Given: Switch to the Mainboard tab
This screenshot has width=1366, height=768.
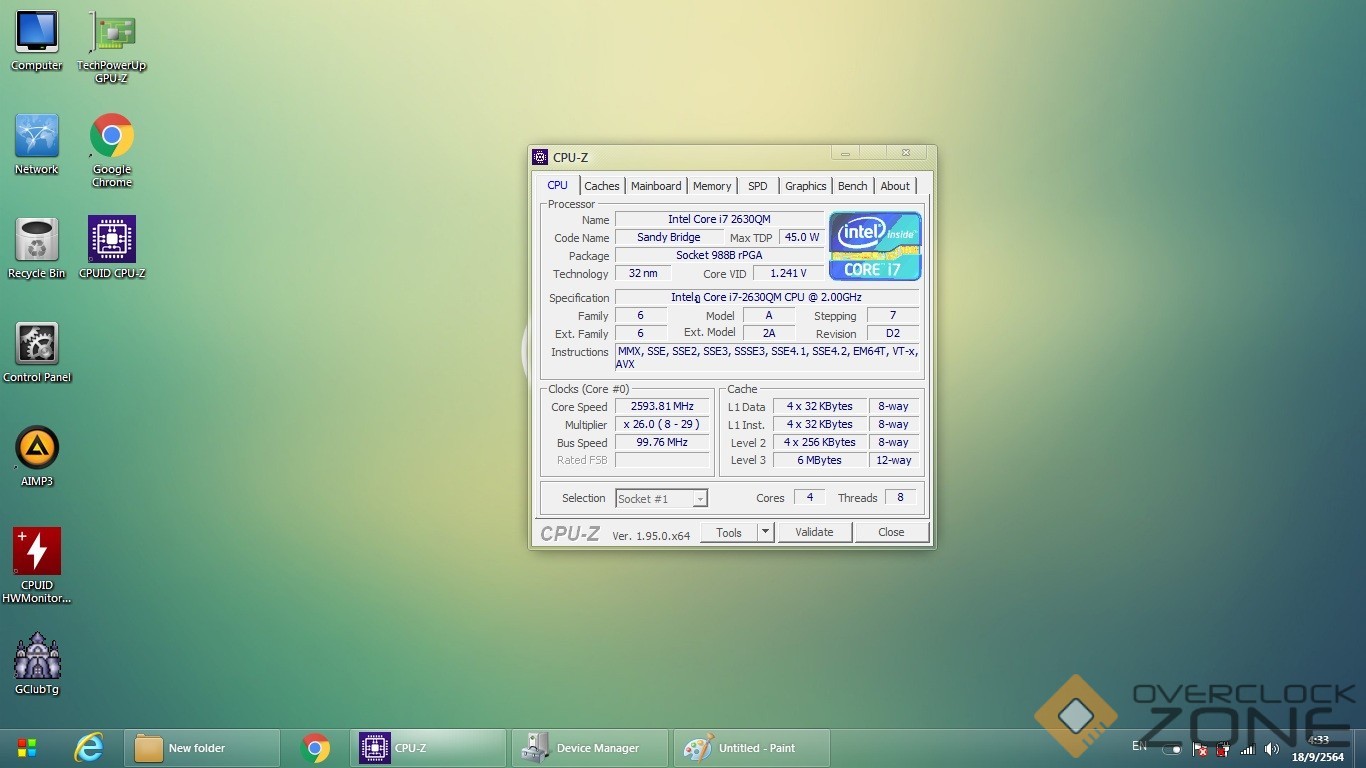Looking at the screenshot, I should (656, 186).
